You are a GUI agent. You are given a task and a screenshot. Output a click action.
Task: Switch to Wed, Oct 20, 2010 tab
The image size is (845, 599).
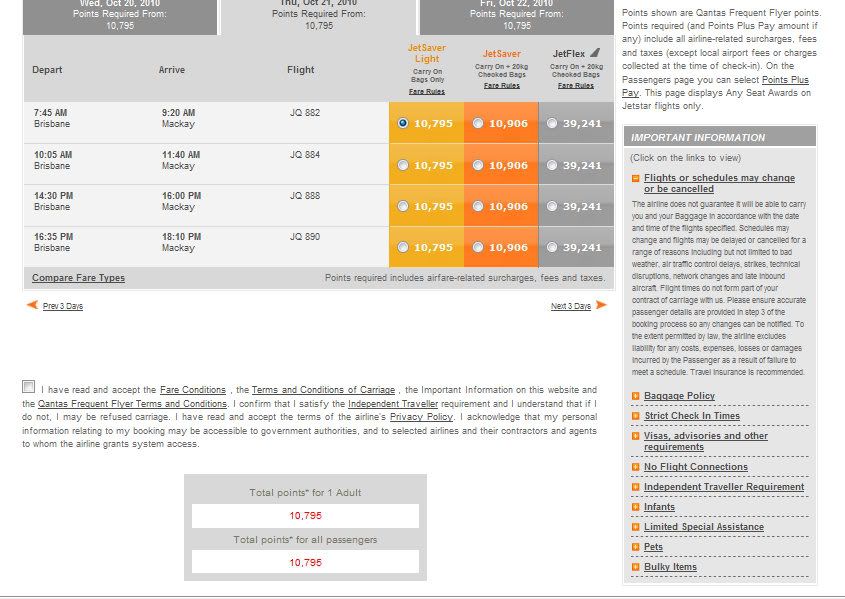coord(120,16)
